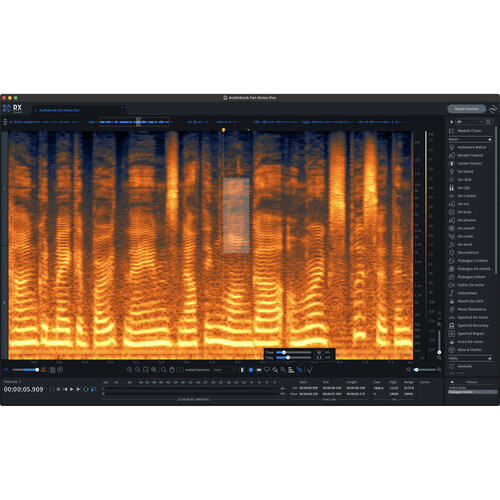The height and width of the screenshot is (500, 500).
Task: Open the Music Rebalance module
Action: 471,309
